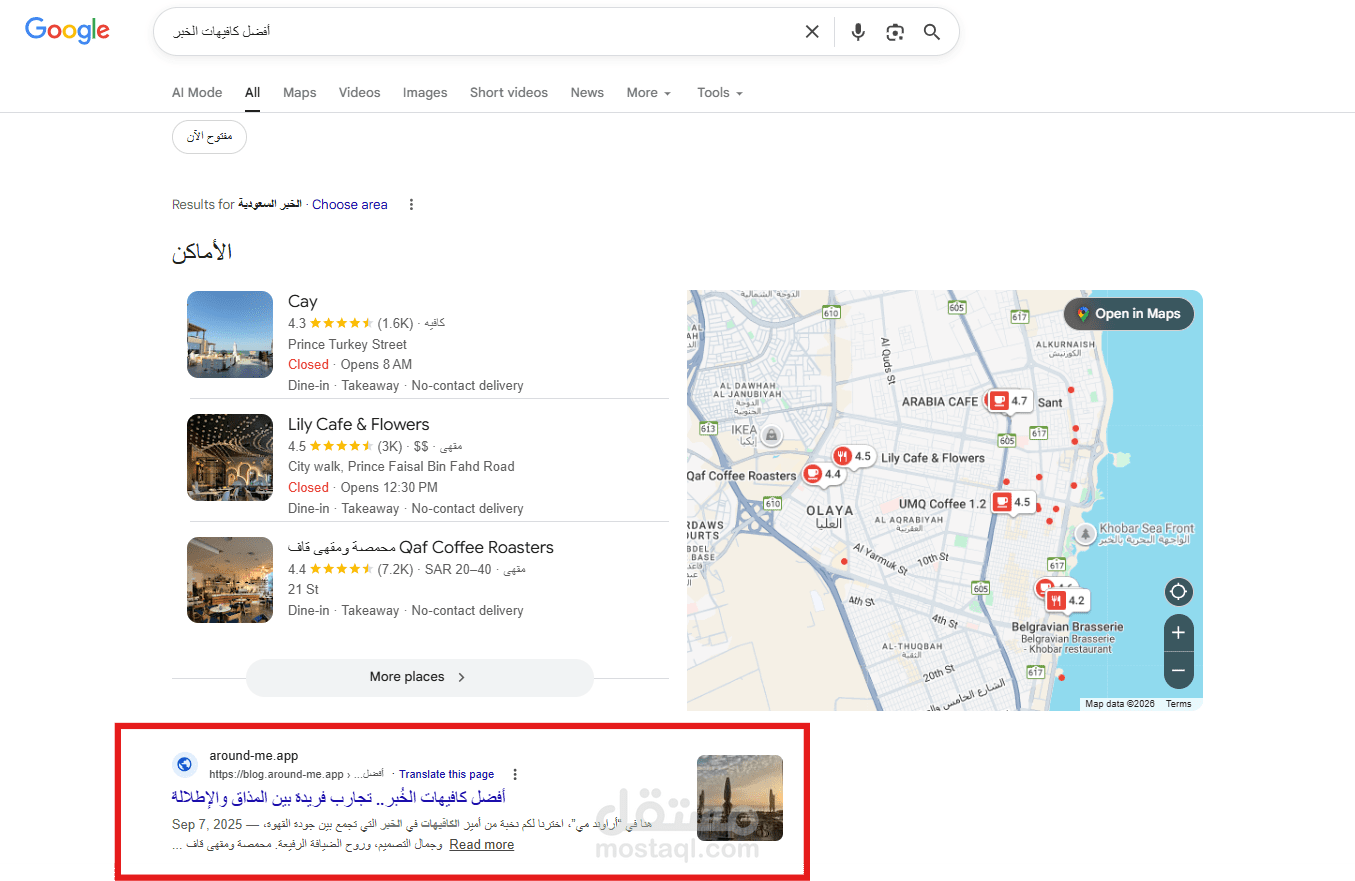Click the map Terms link

click(1179, 704)
